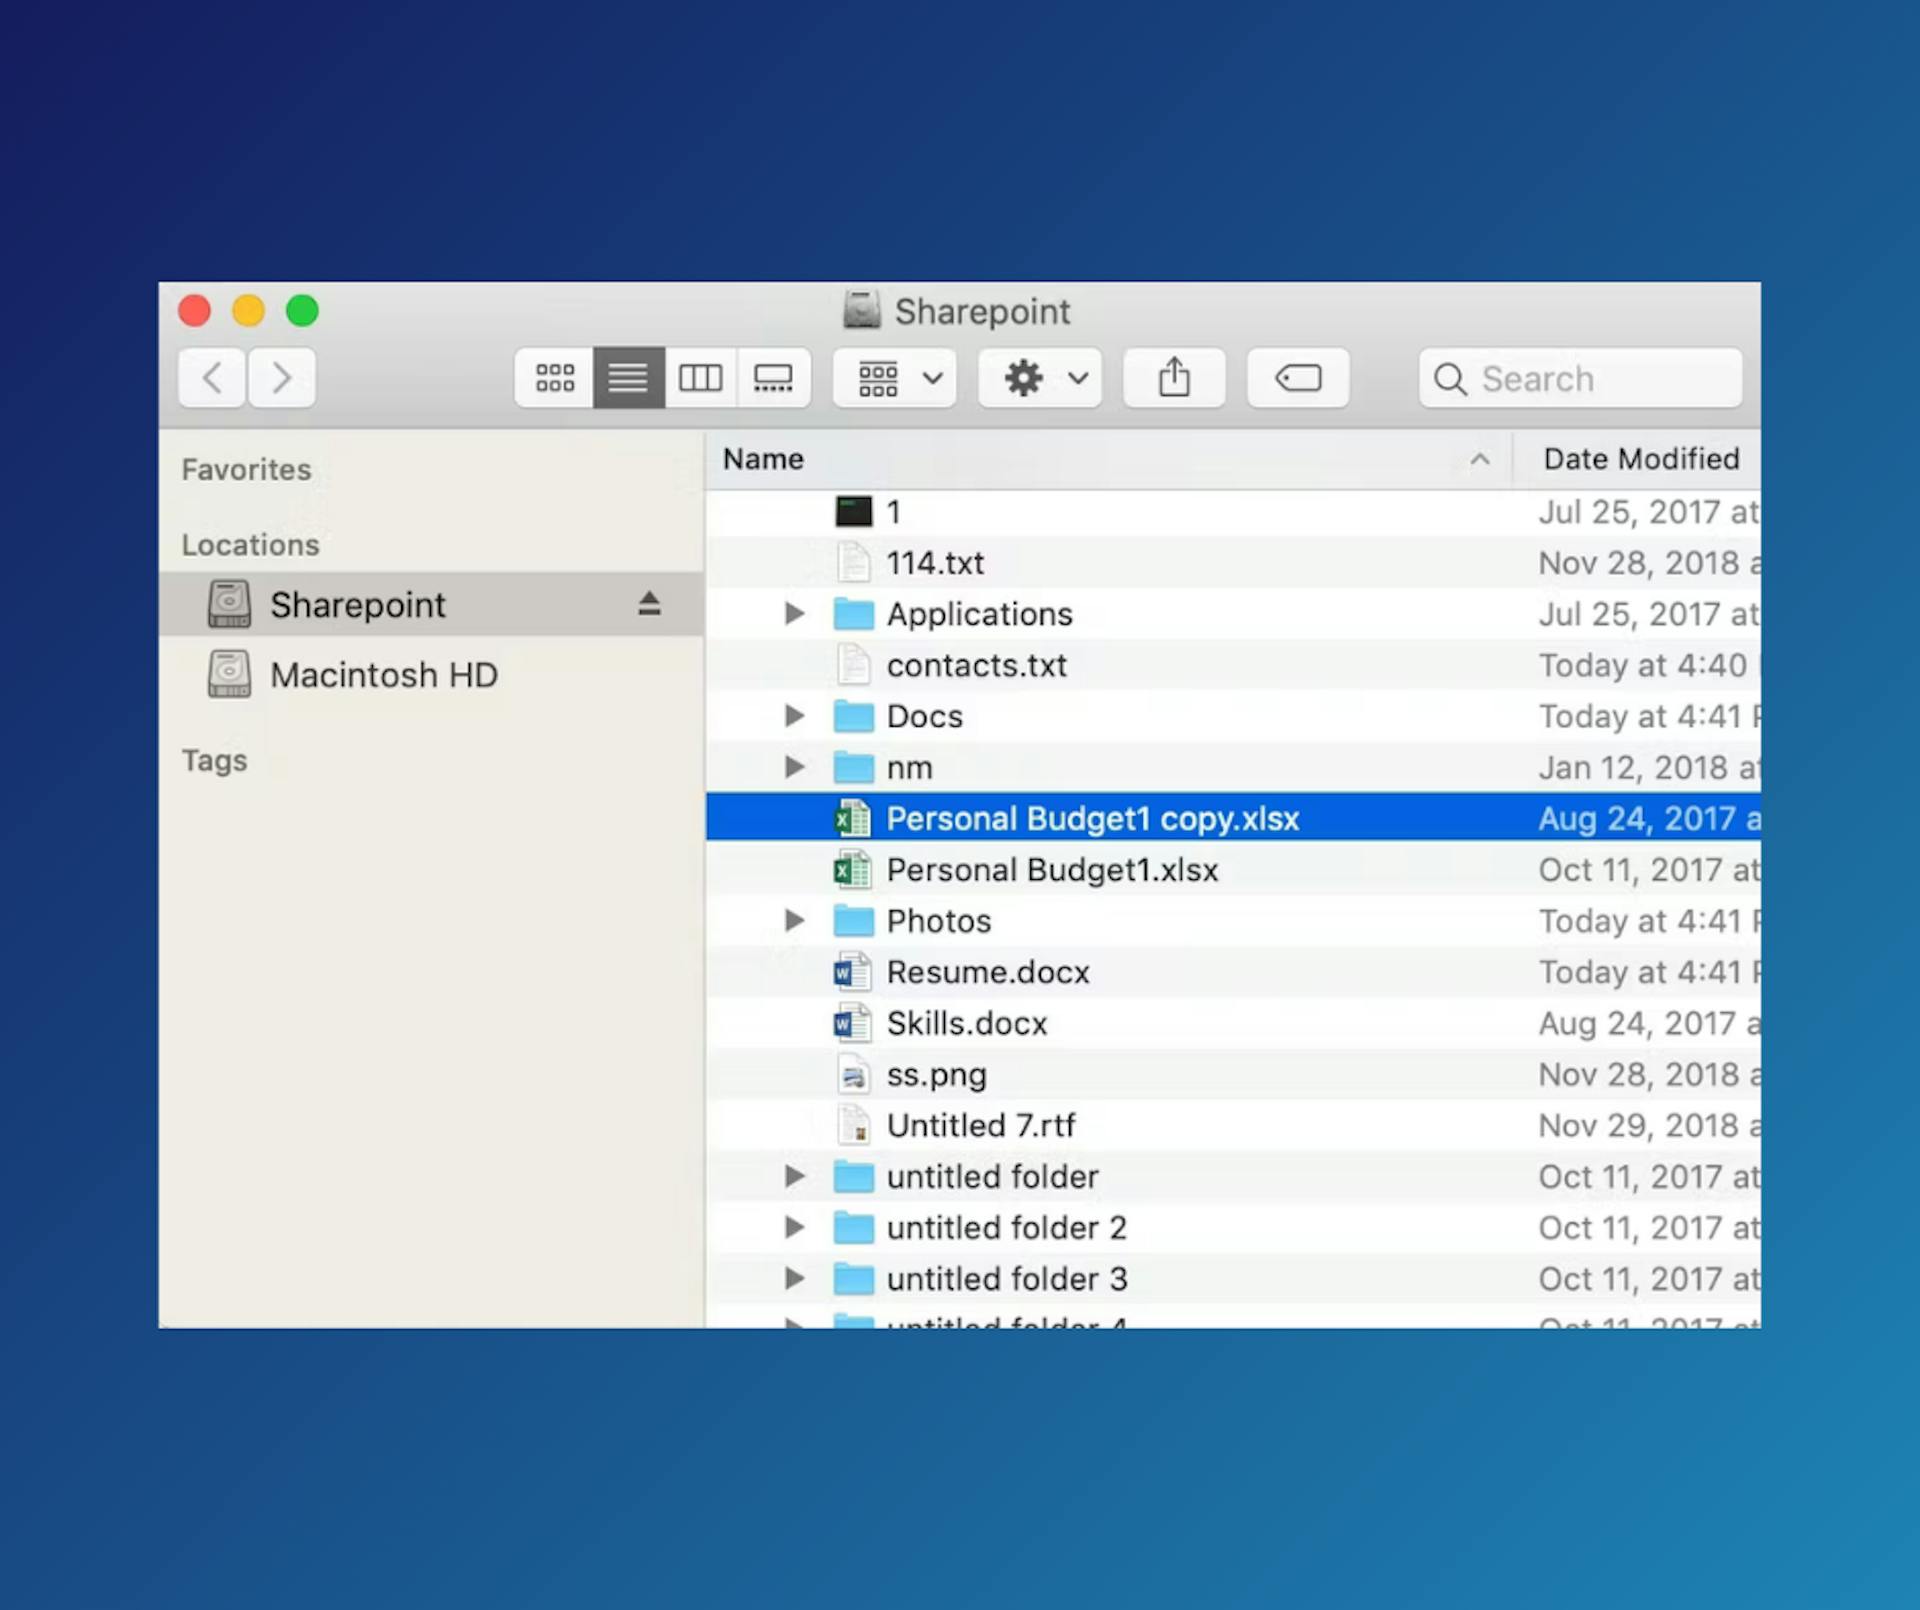Screen dimensions: 1920x1610
Task: Go back using the back arrow
Action: (212, 378)
